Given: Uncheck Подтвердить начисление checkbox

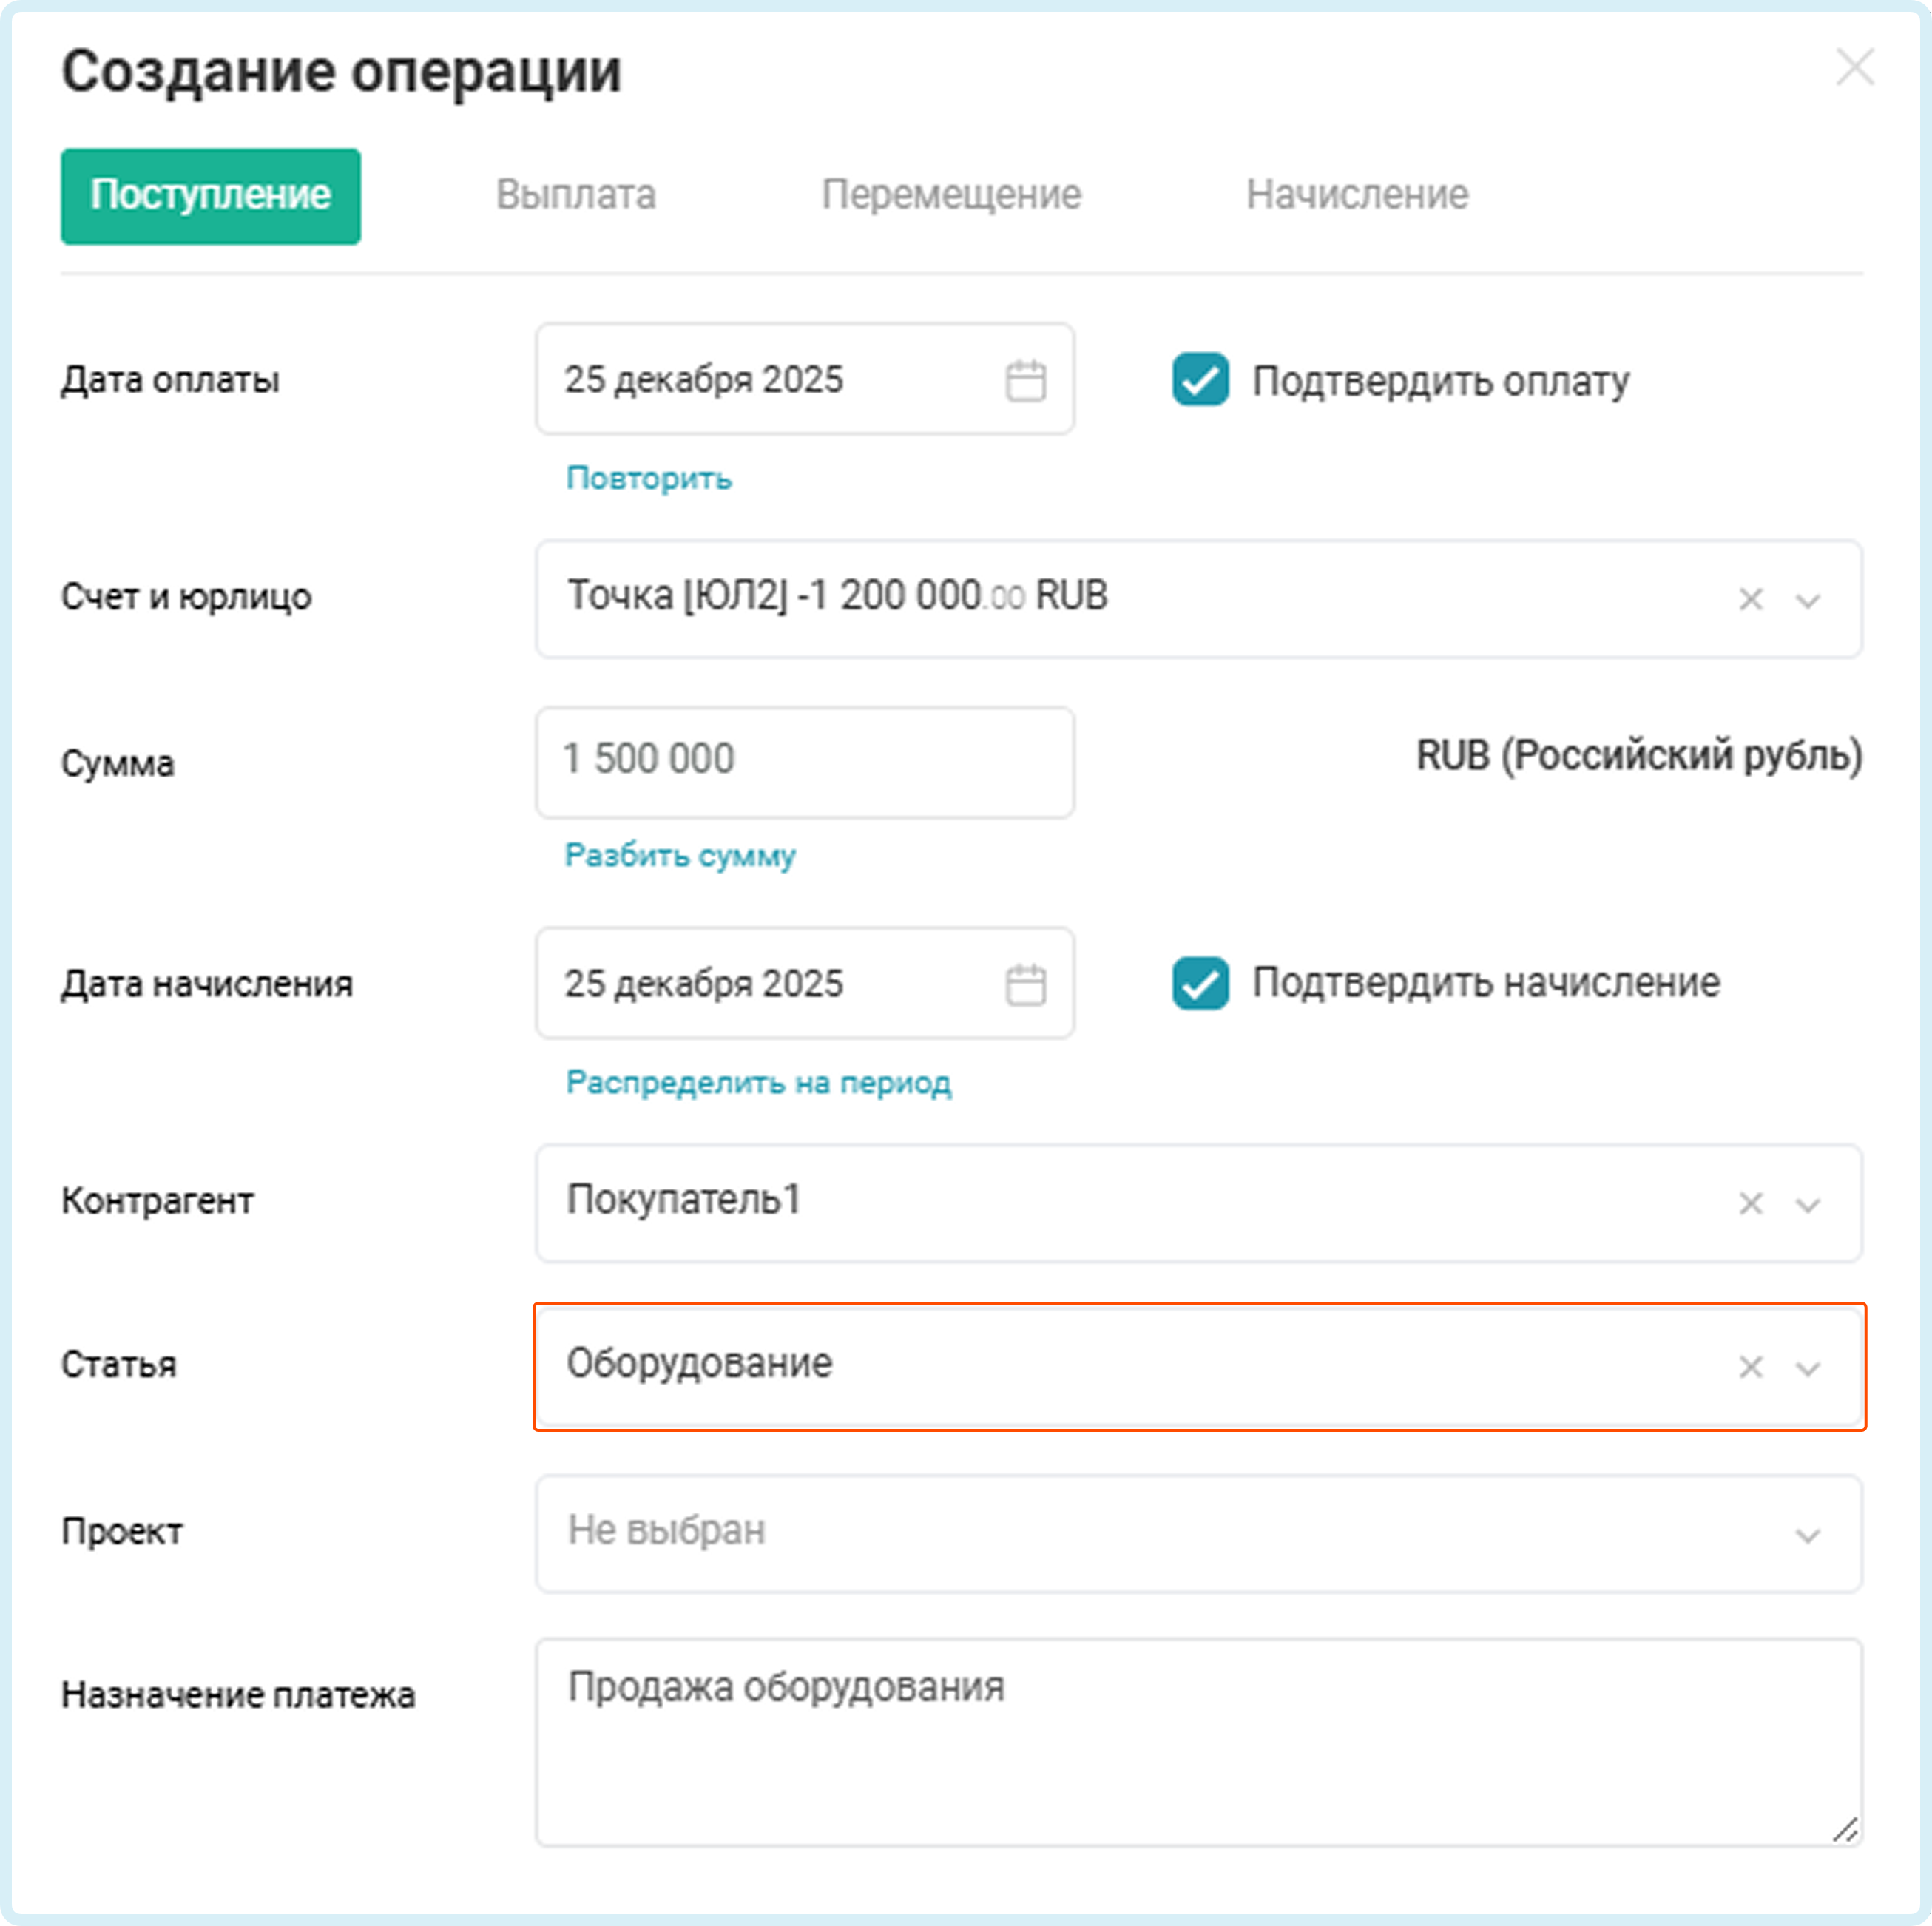Looking at the screenshot, I should click(x=1200, y=983).
